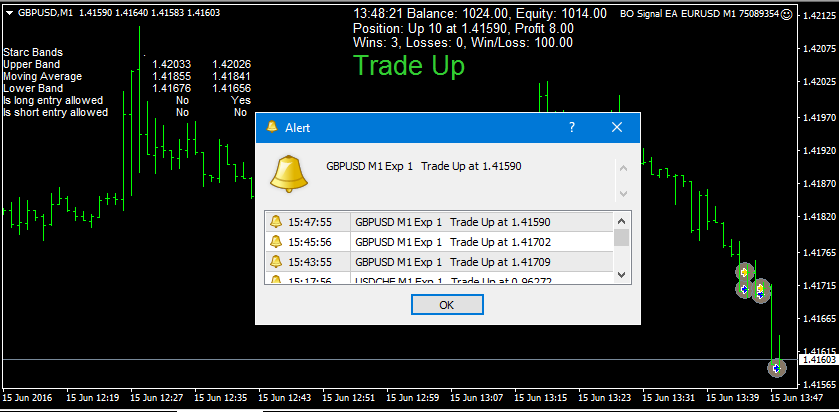Click the 'Wins: 3, Losses: 0' line
This screenshot has width=839, height=412.
point(463,43)
